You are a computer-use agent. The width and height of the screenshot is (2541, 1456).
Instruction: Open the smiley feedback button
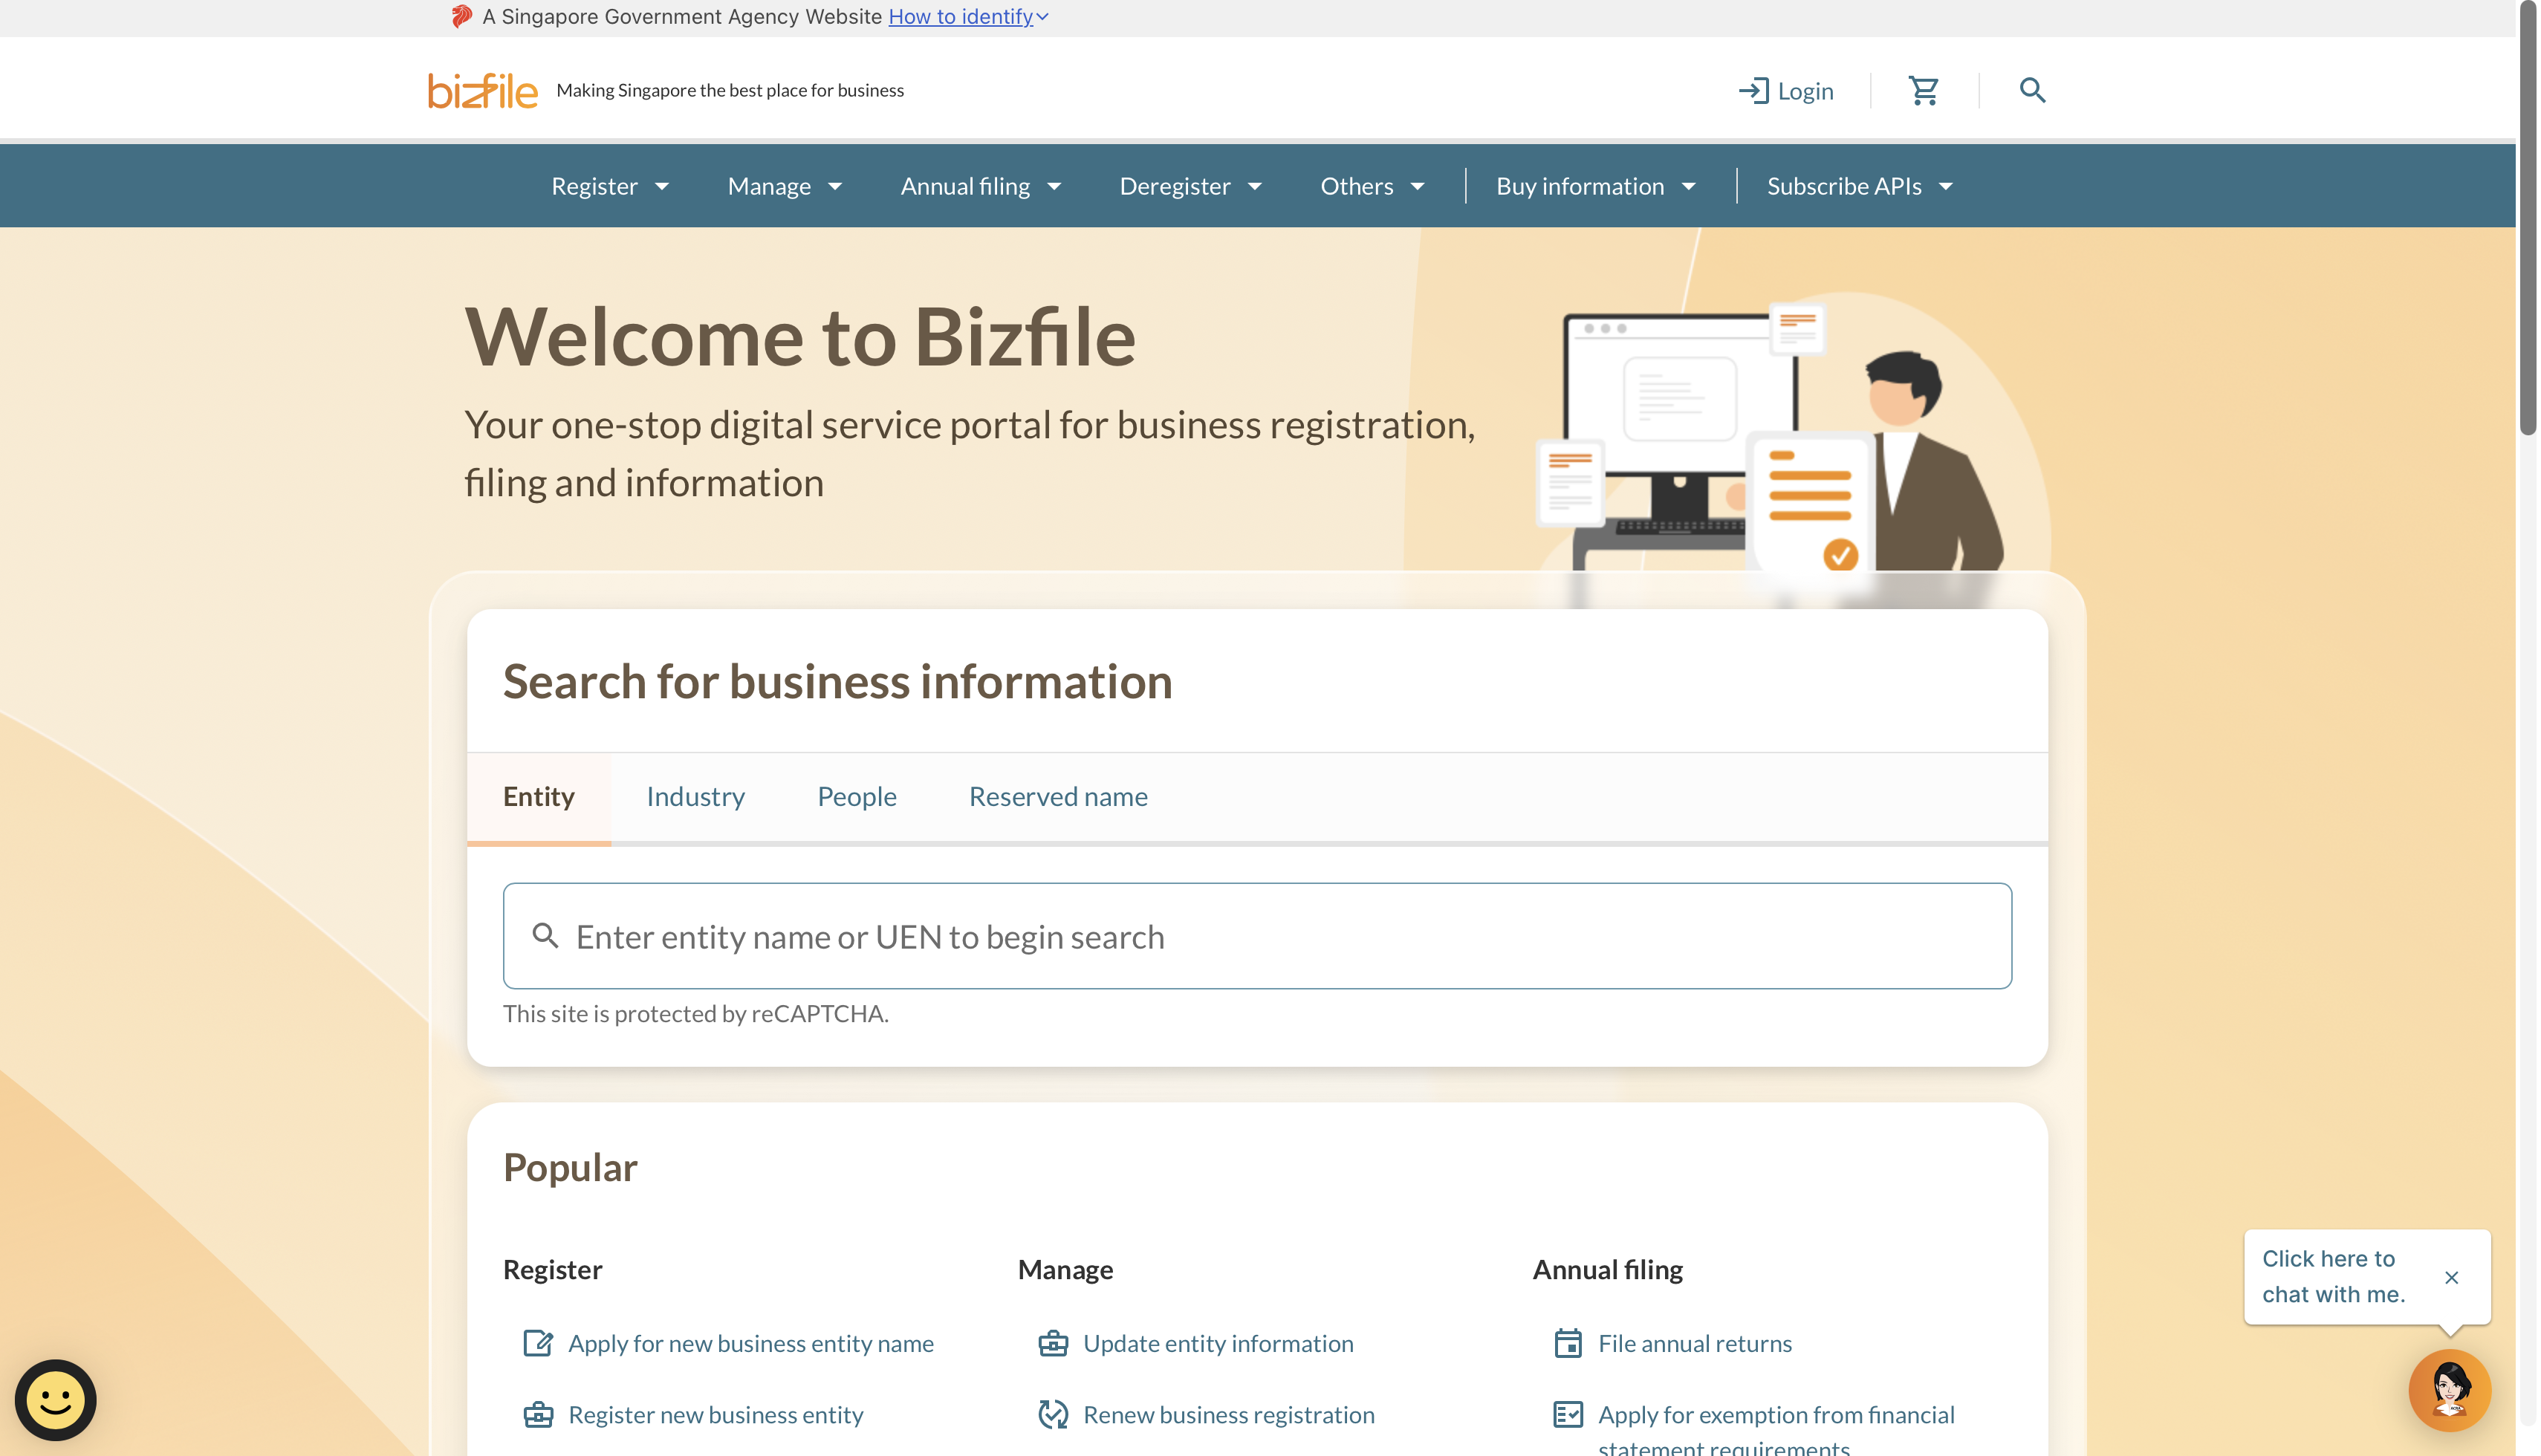click(56, 1399)
